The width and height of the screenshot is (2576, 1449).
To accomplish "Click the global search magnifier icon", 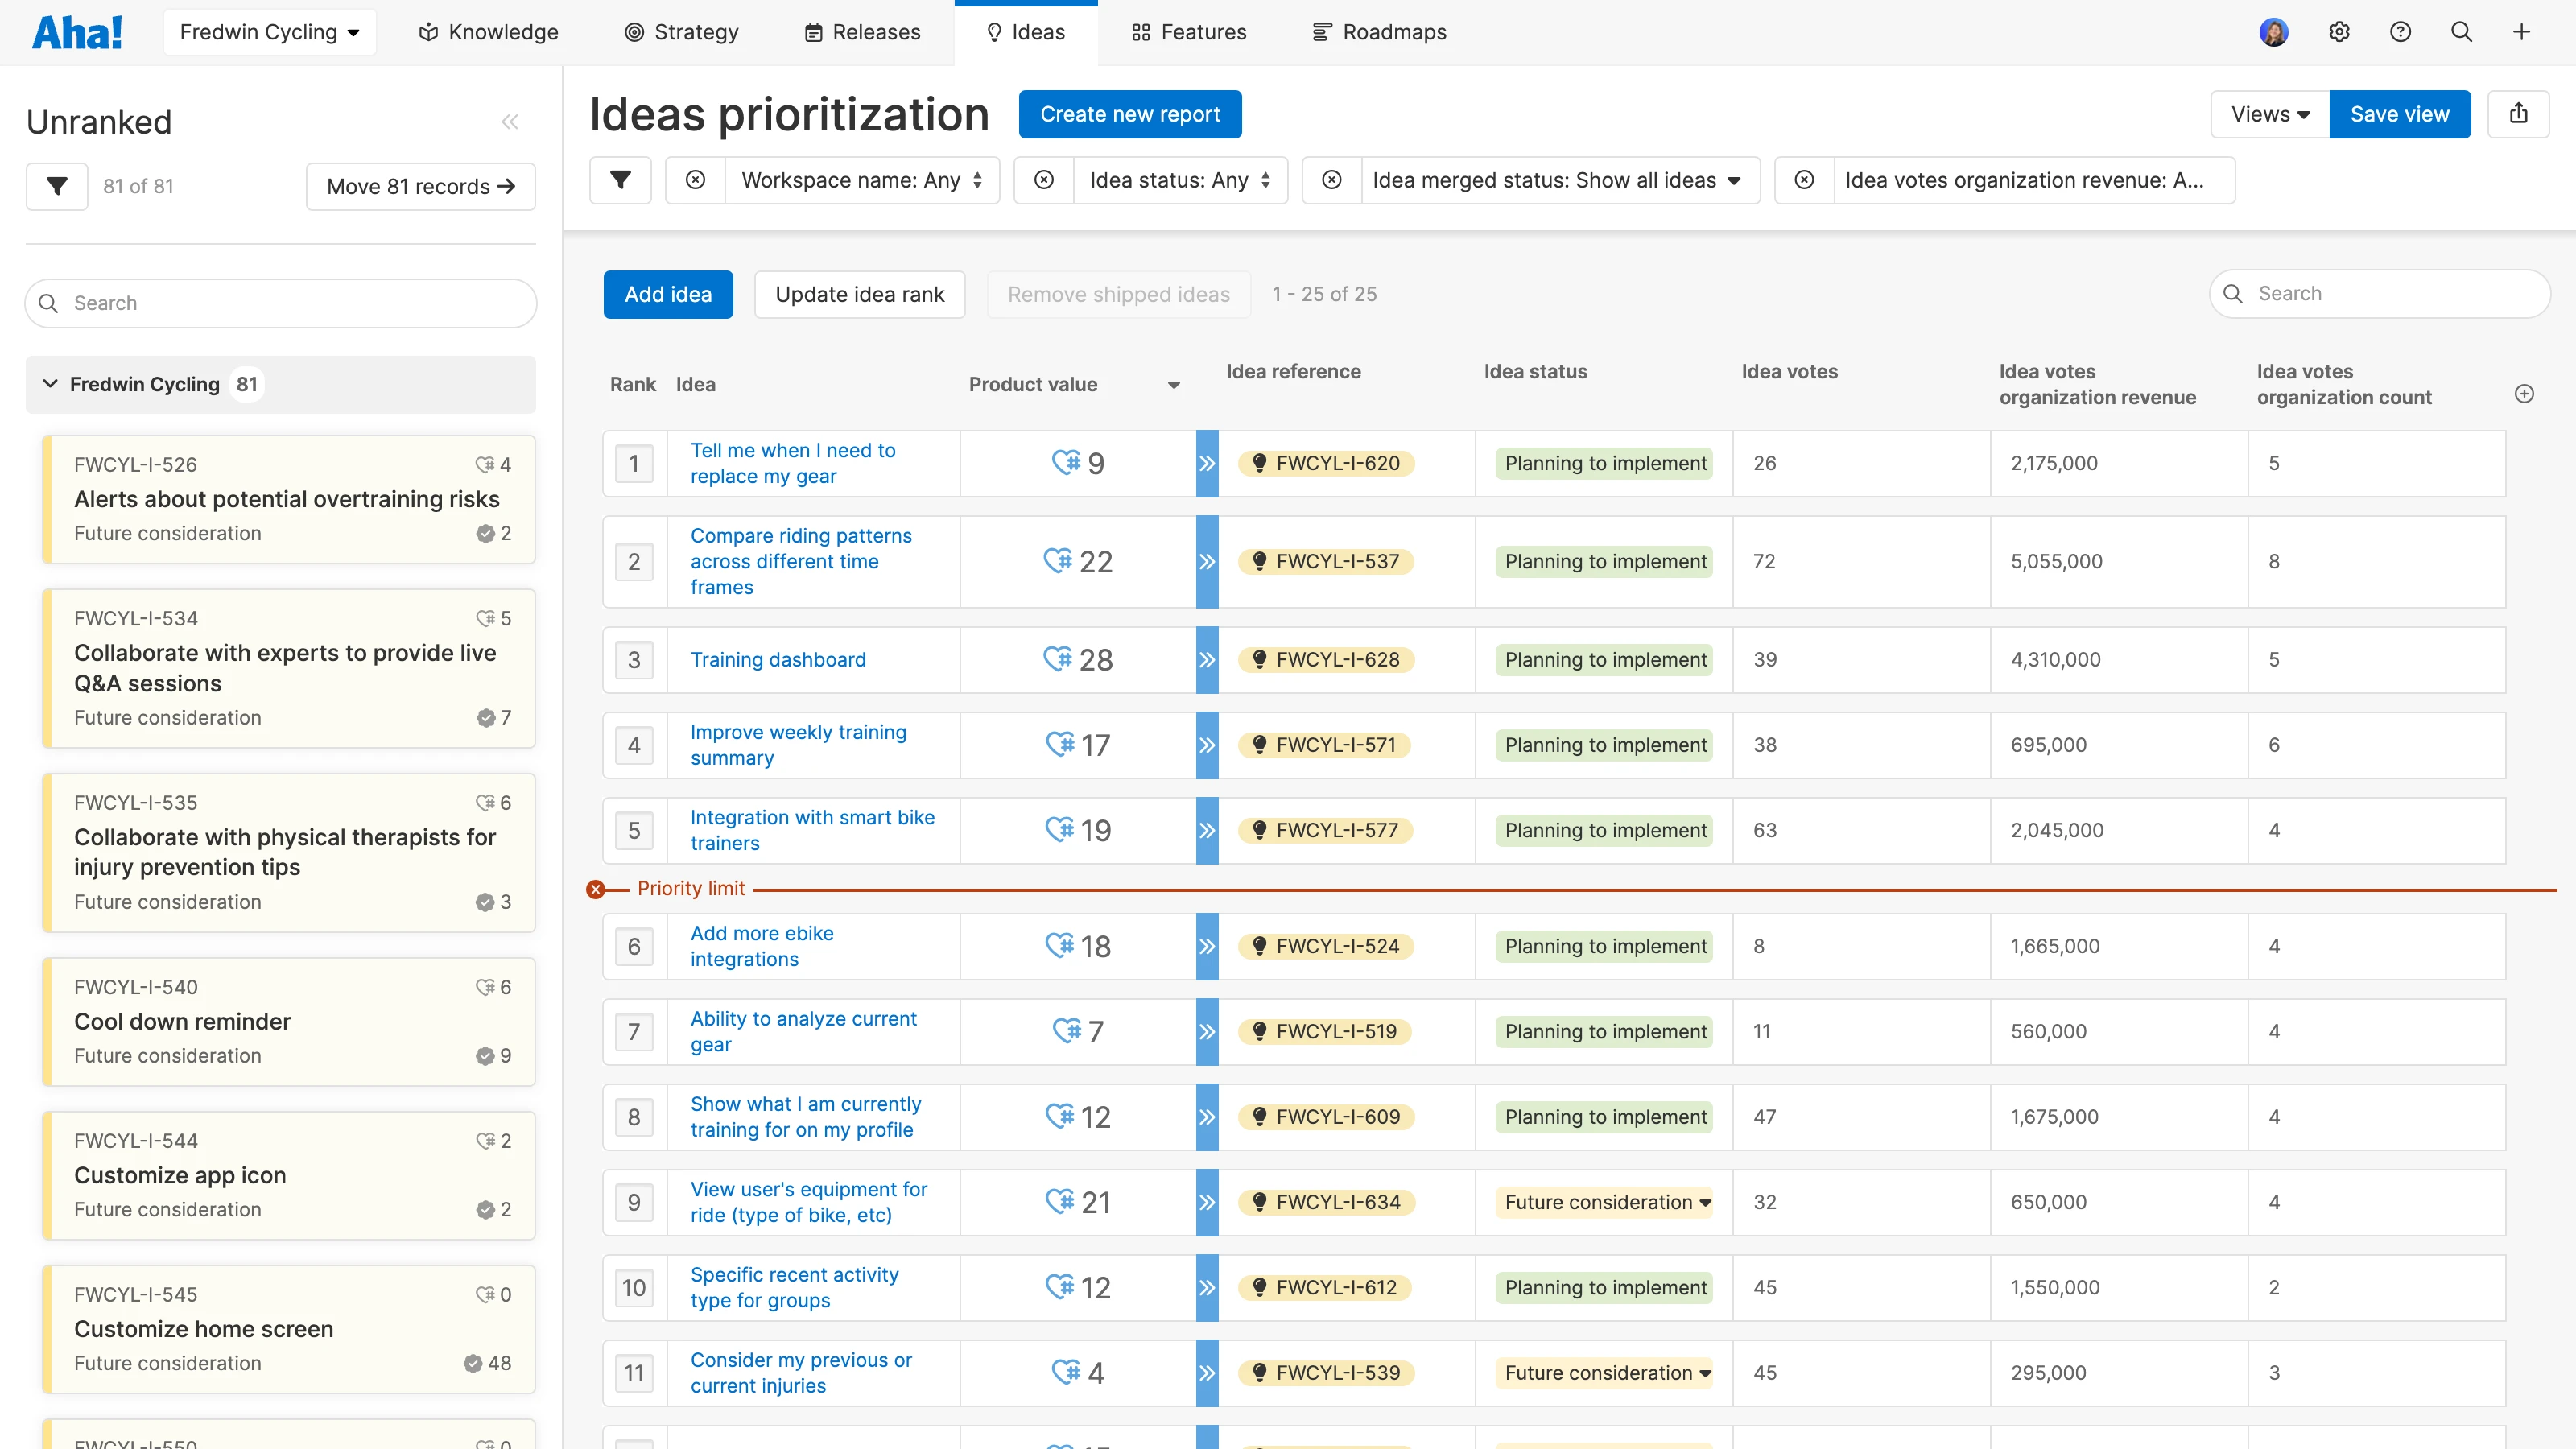I will point(2461,31).
